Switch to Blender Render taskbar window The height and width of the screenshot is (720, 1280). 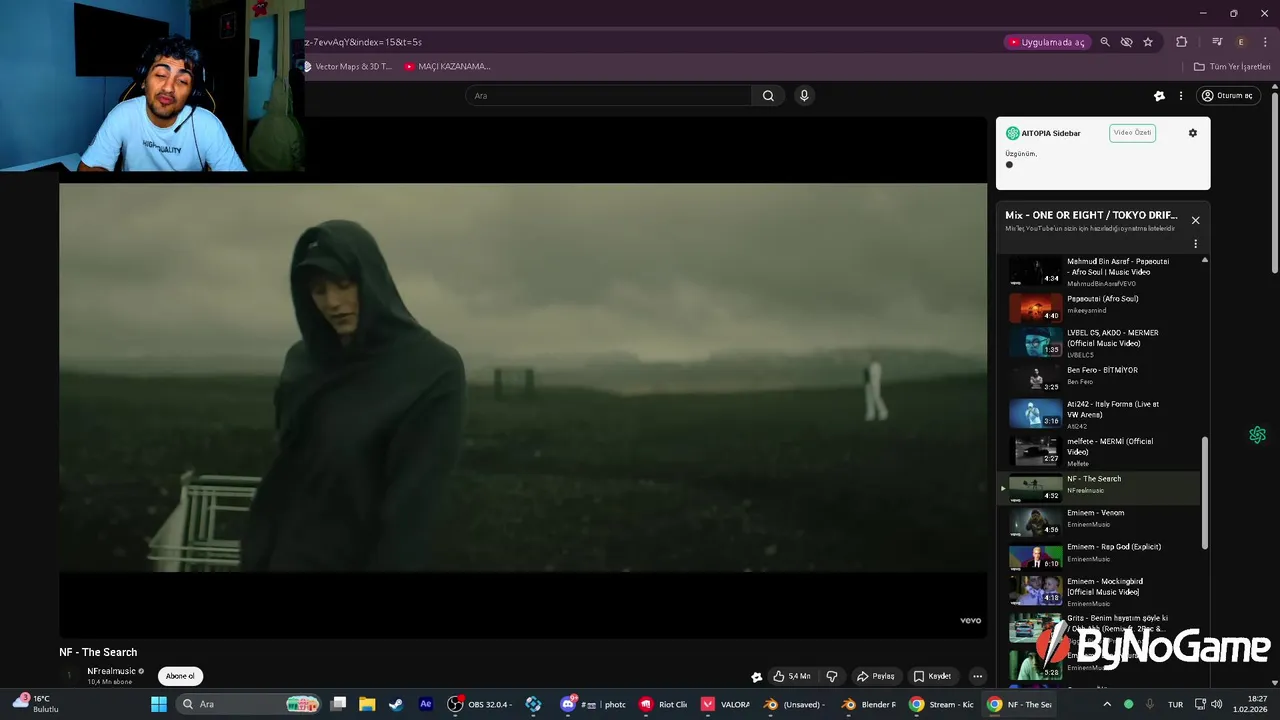click(869, 704)
